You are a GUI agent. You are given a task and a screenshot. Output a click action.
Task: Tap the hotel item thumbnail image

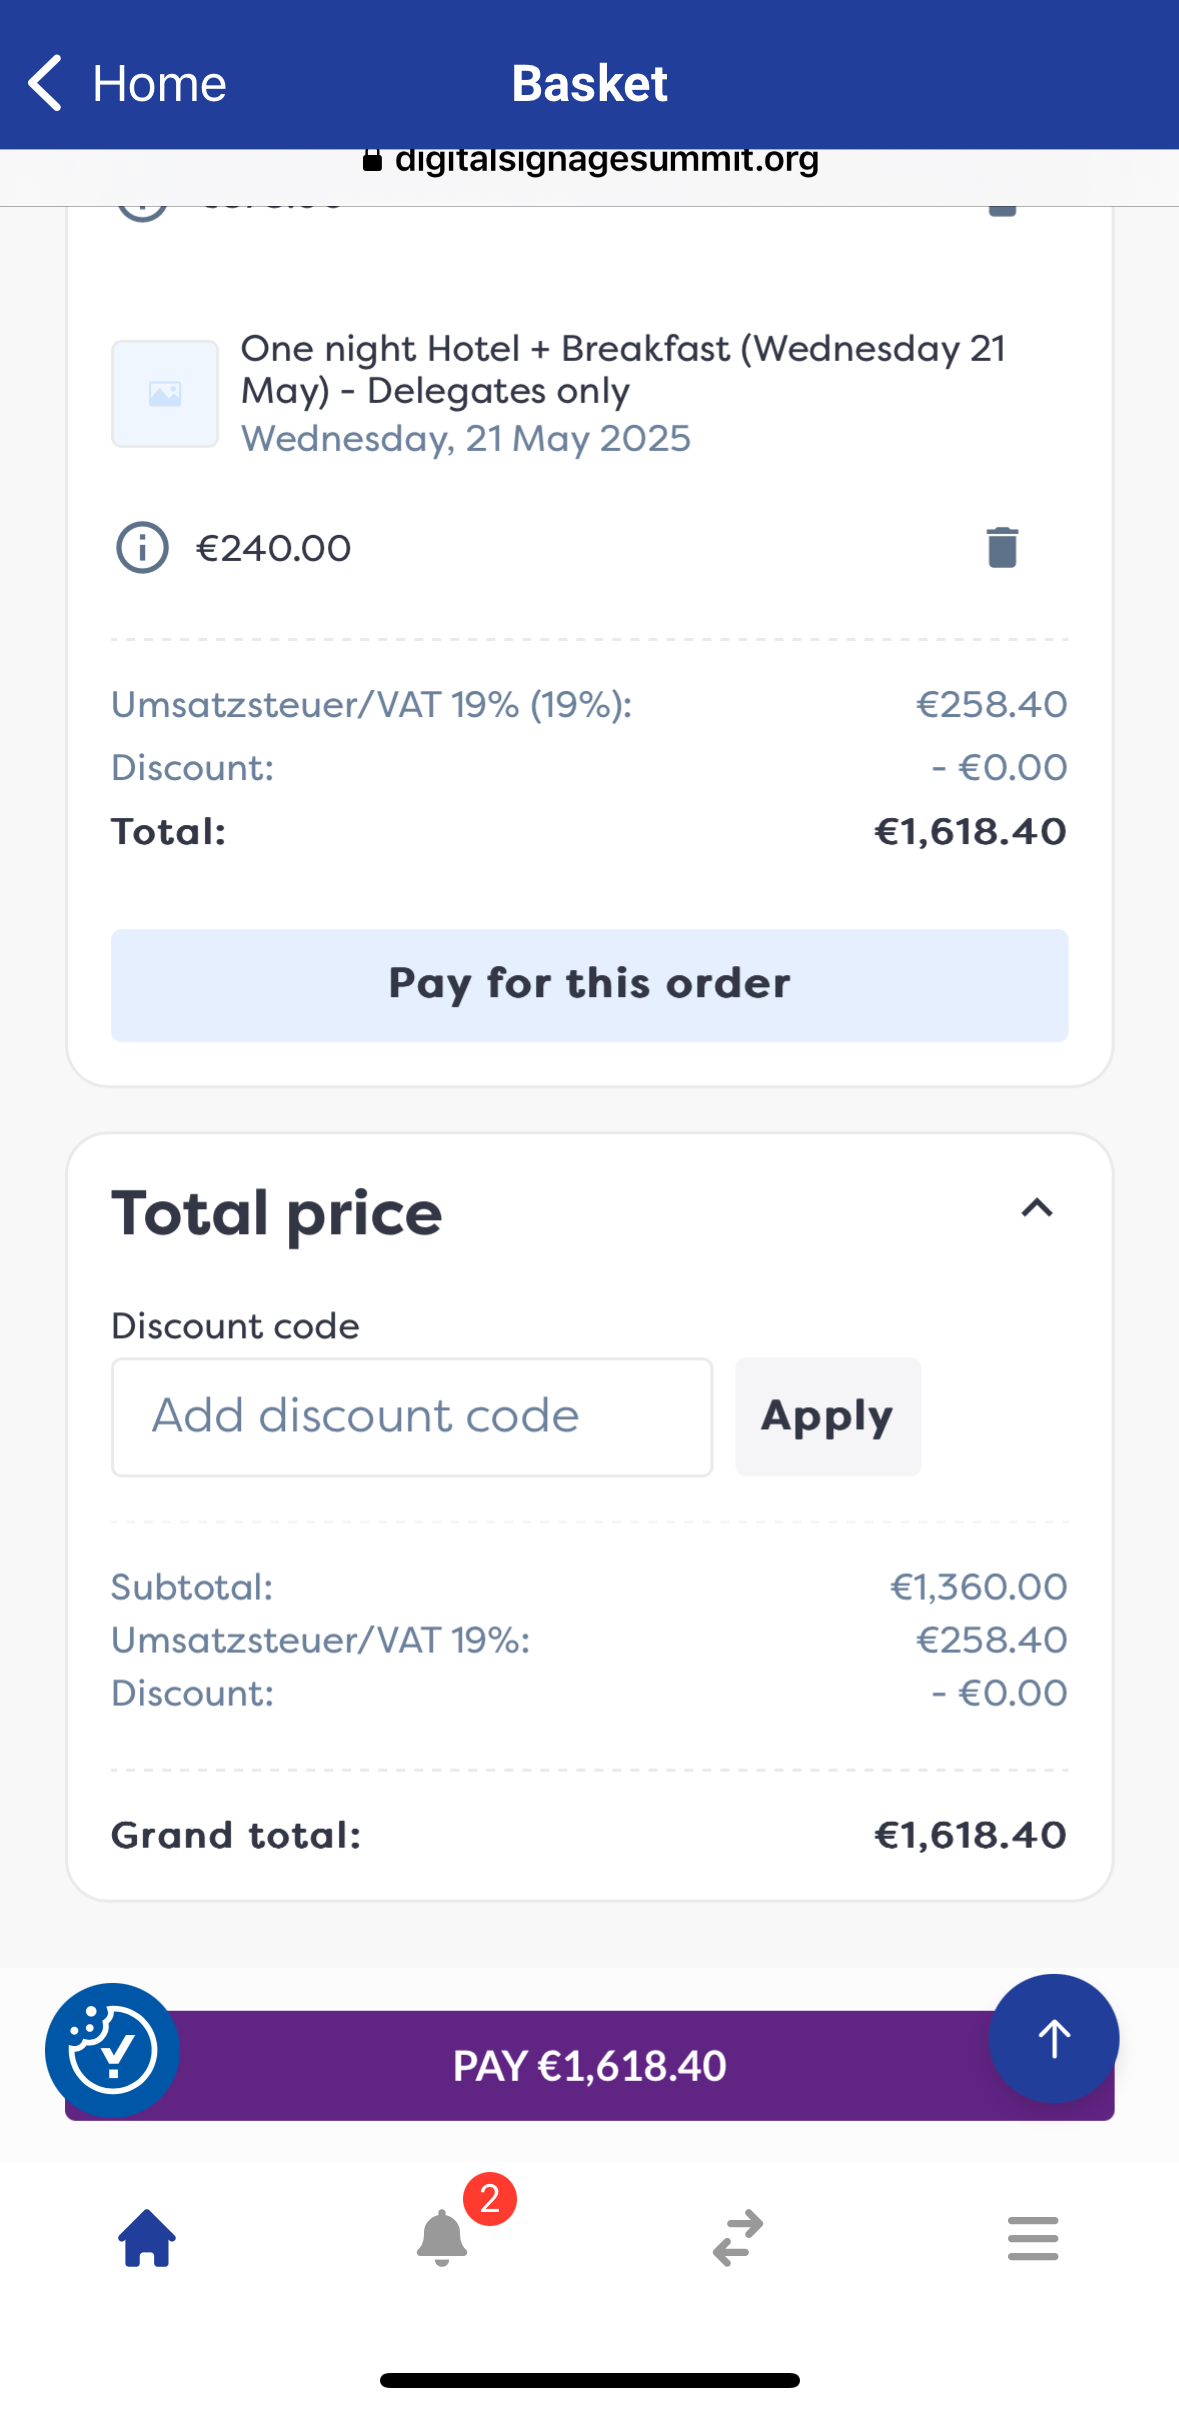pos(165,394)
